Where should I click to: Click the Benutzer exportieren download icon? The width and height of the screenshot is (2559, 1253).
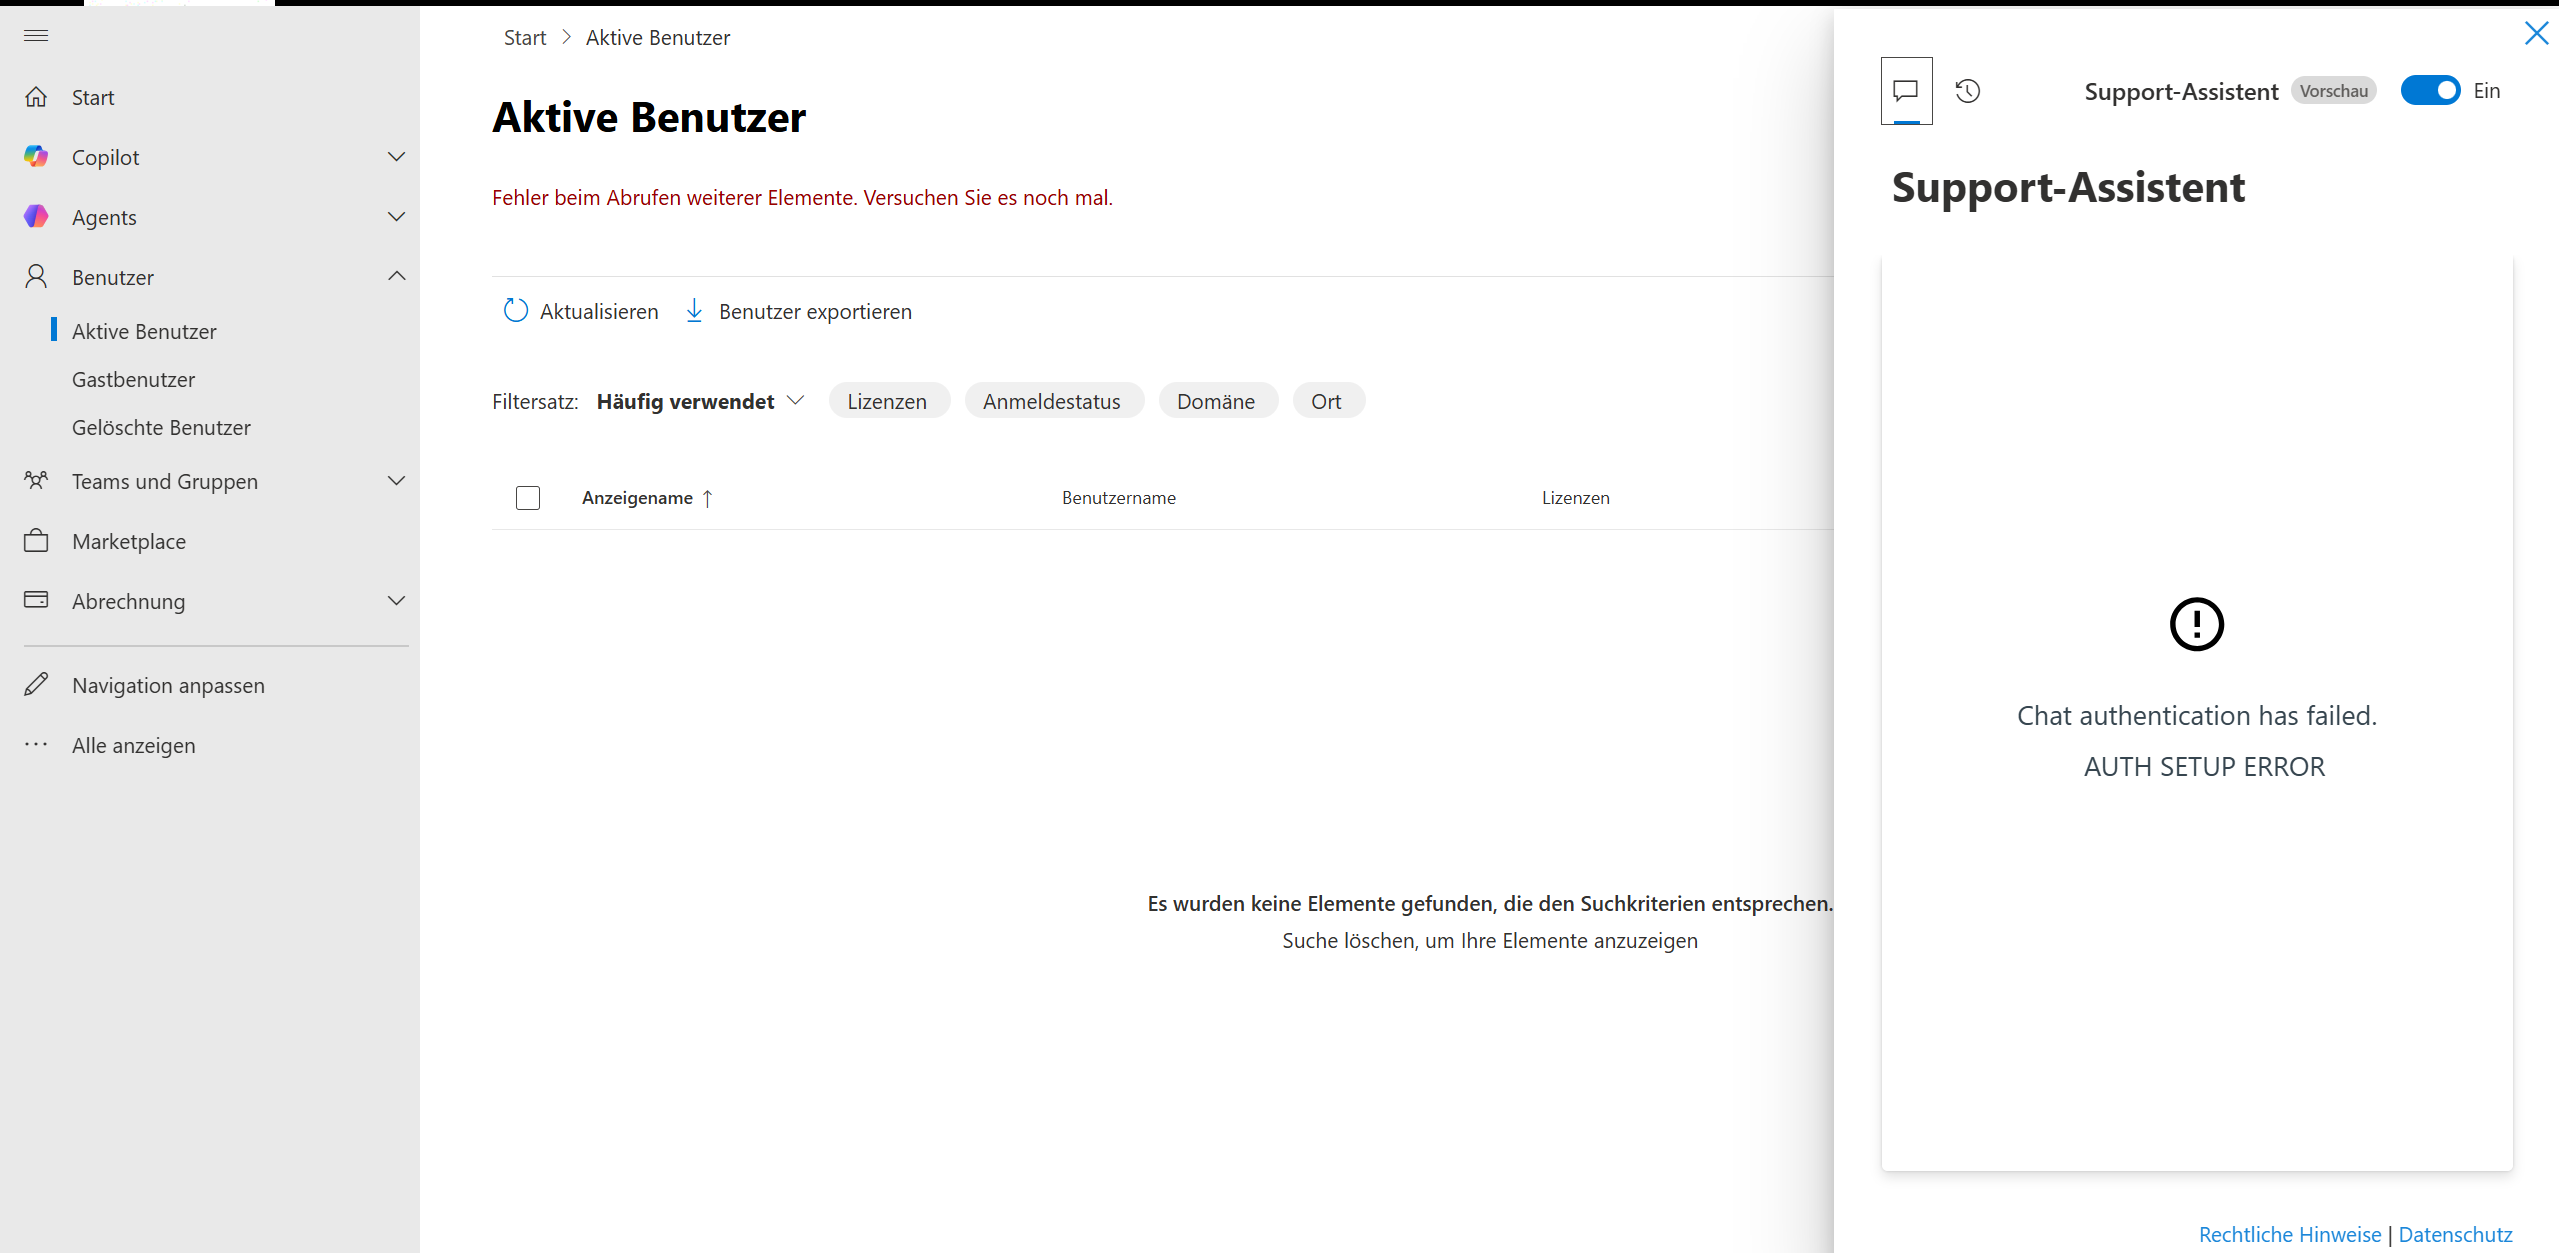[694, 311]
